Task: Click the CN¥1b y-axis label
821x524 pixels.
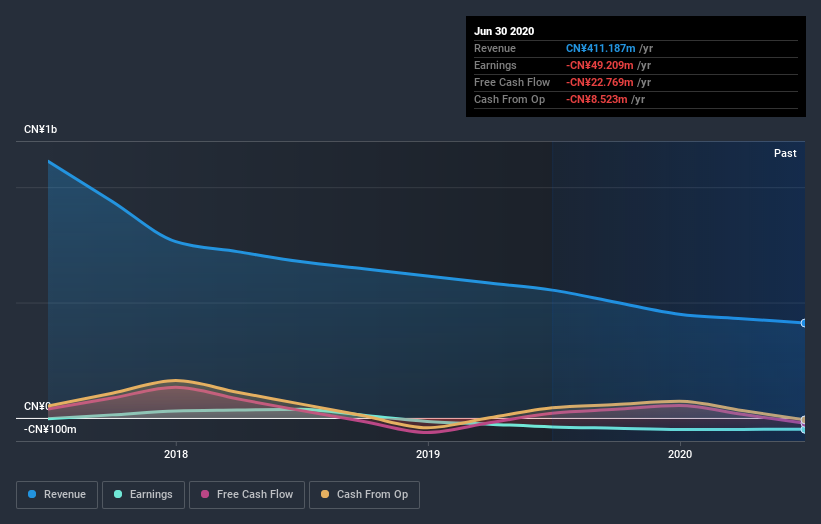Action: pos(40,129)
